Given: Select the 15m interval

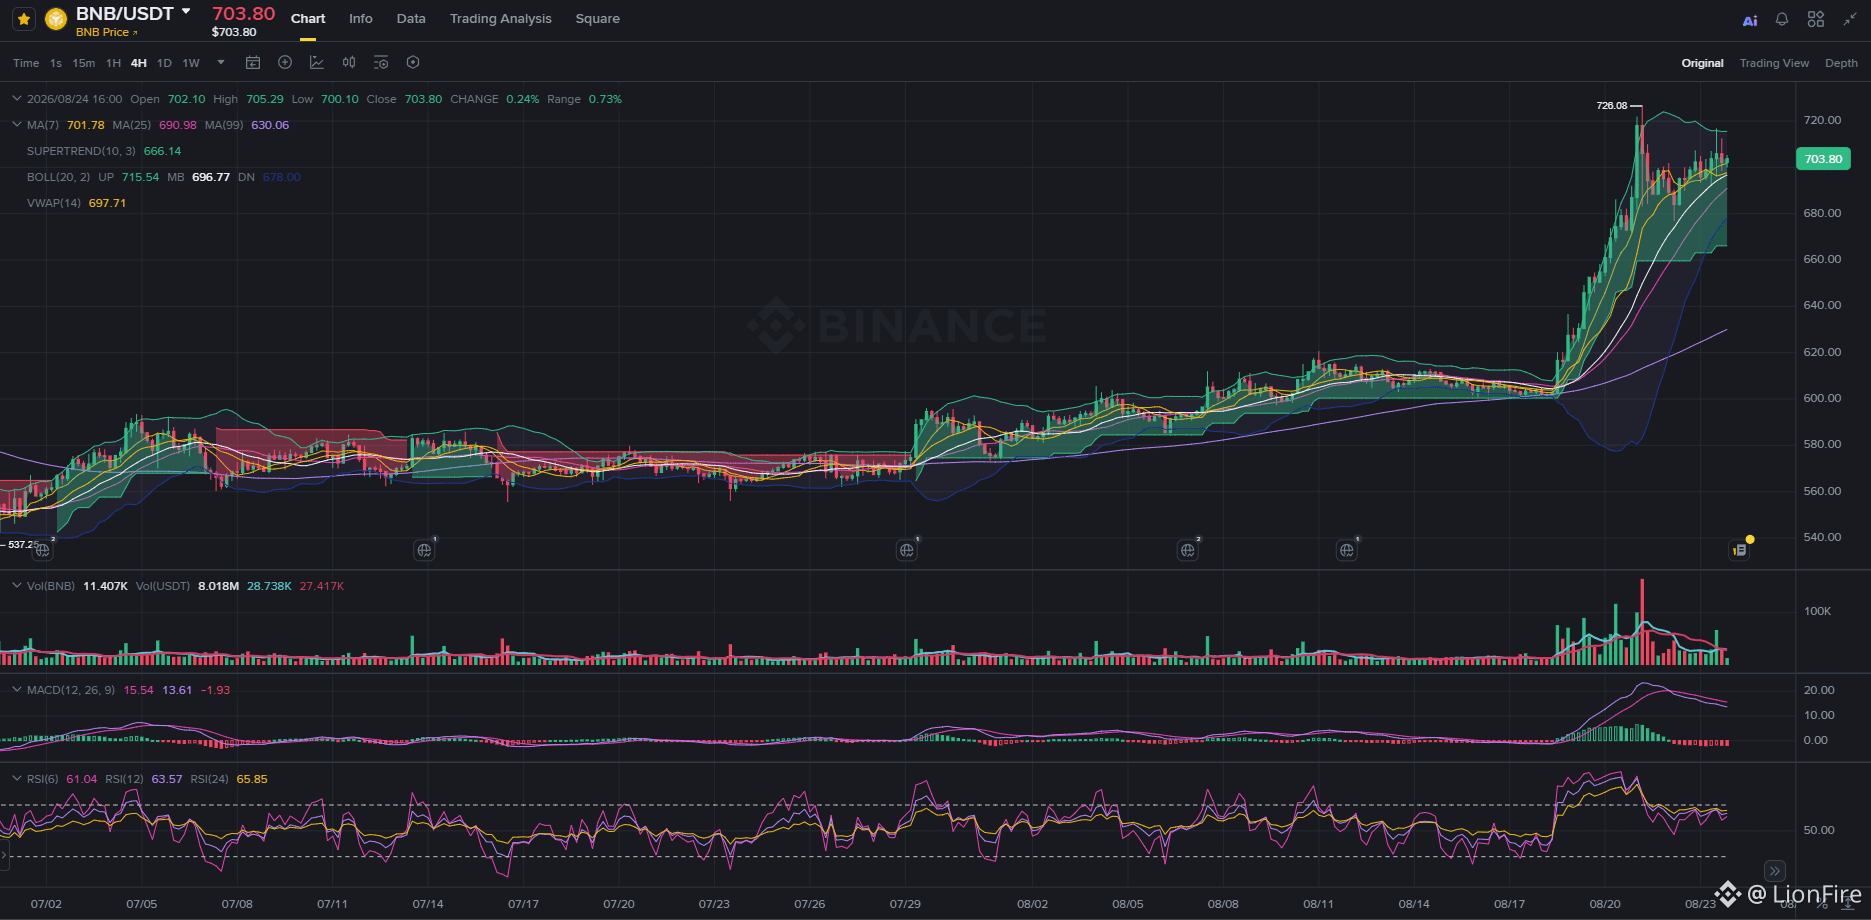Looking at the screenshot, I should (x=84, y=63).
